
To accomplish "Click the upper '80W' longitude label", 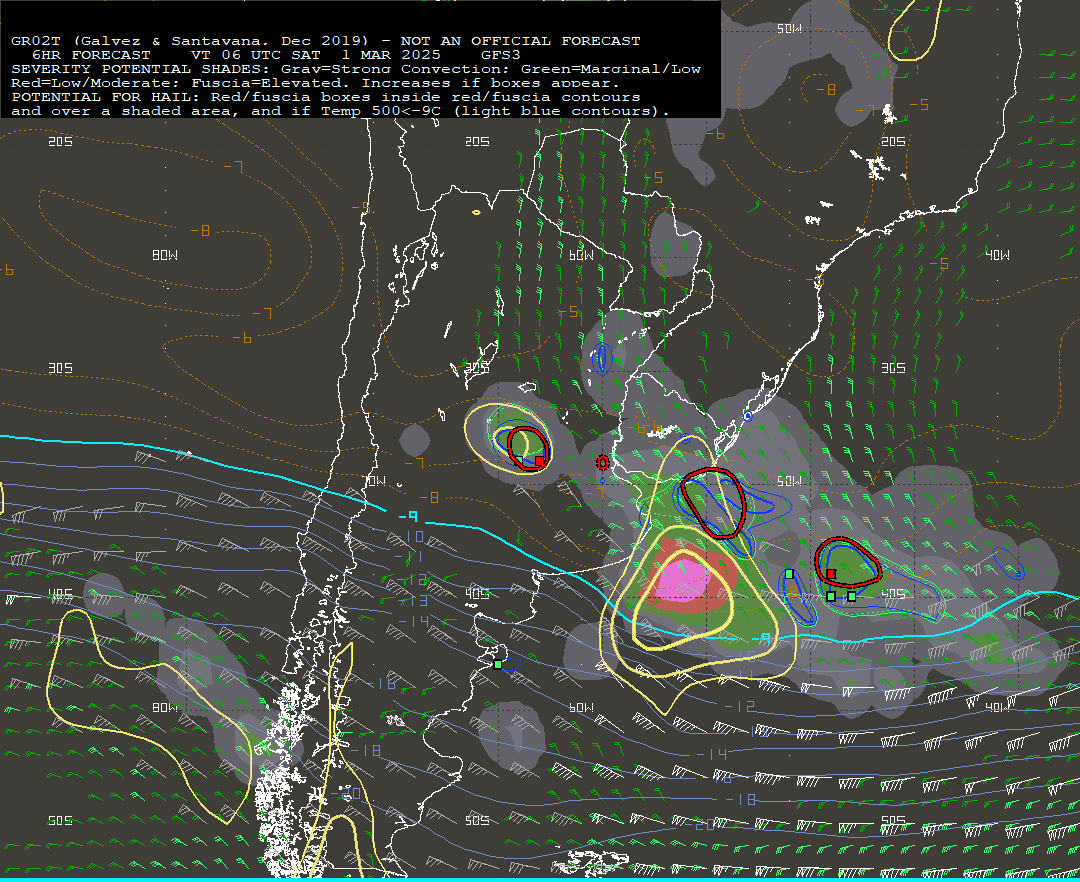I will 165,255.
